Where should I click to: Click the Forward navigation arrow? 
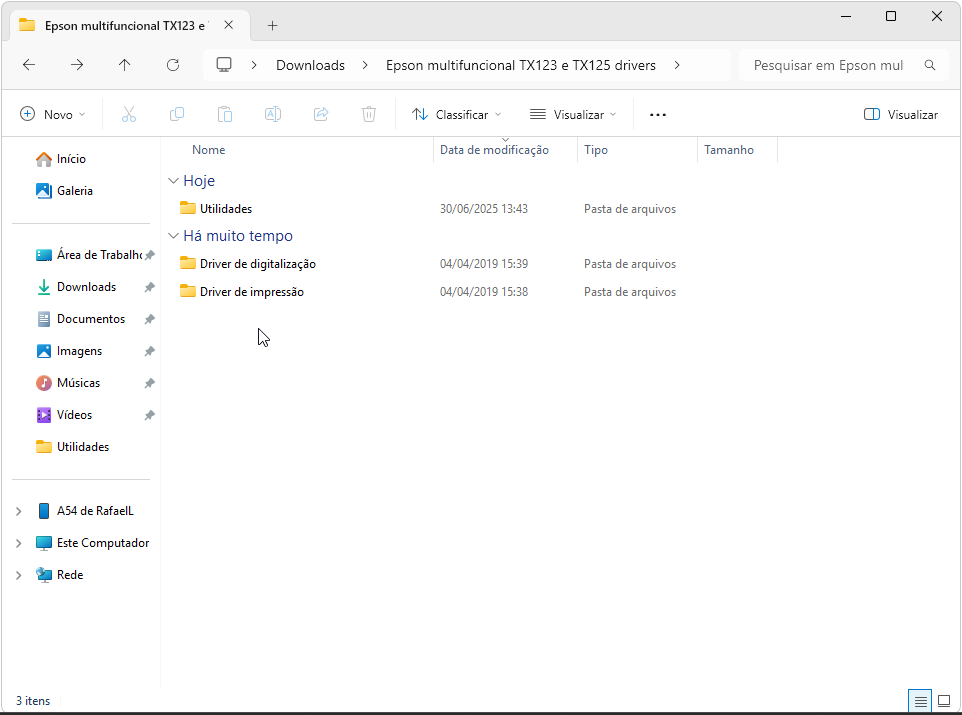coord(77,65)
